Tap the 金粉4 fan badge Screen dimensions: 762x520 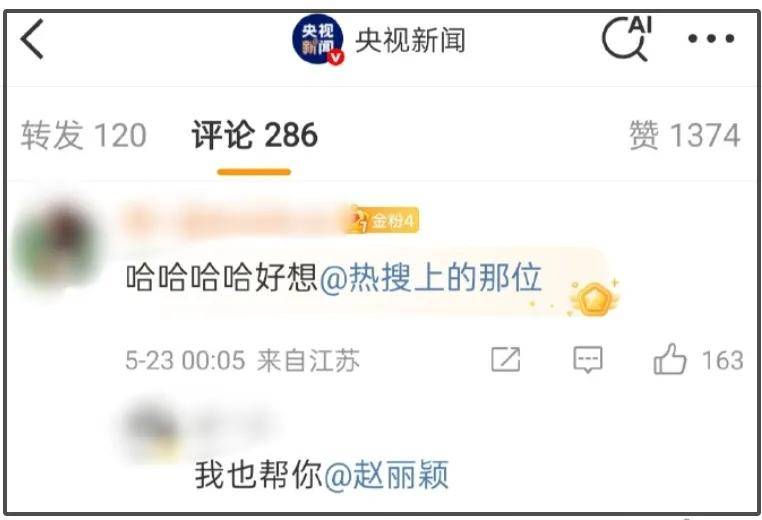click(382, 221)
